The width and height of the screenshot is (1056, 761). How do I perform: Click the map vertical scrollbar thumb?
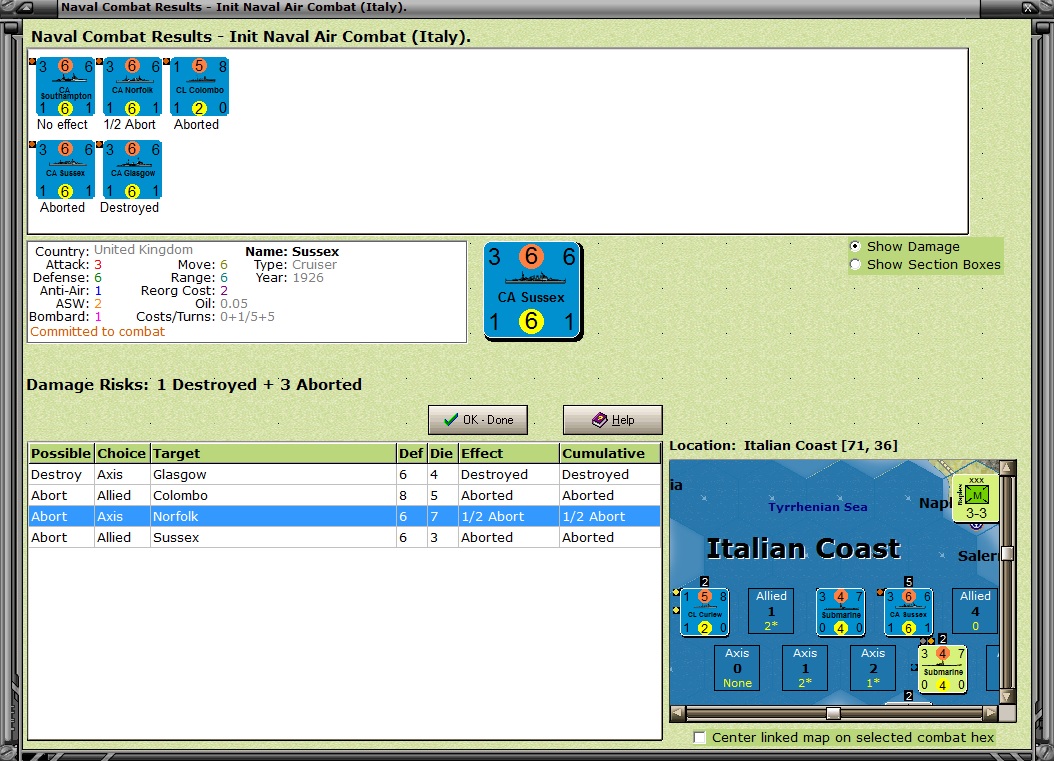1008,553
